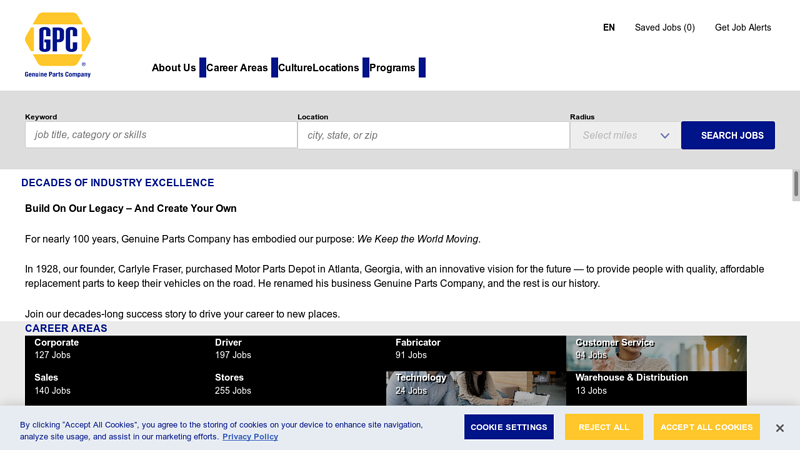Focus the Keyword job title input field
Image resolution: width=800 pixels, height=450 pixels.
pos(160,135)
